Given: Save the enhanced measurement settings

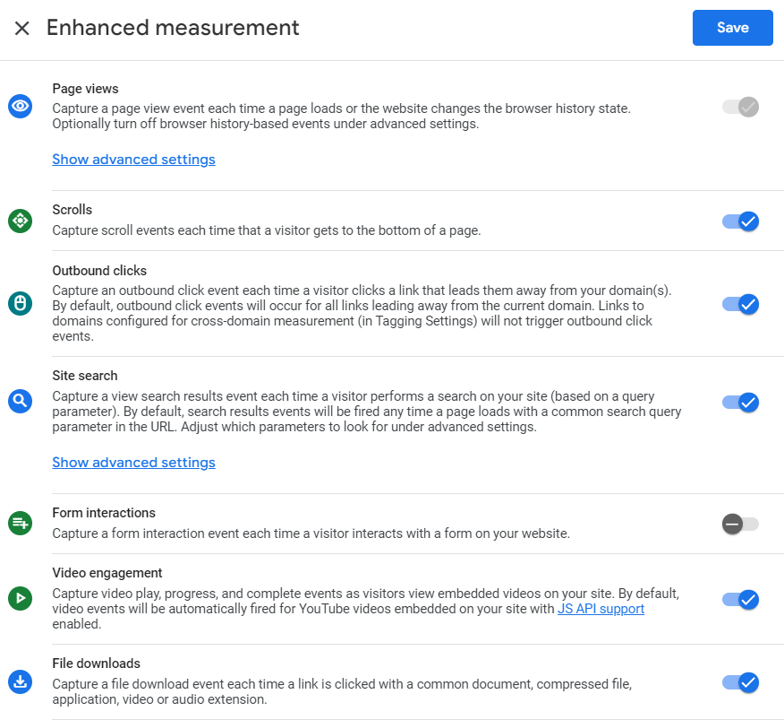Looking at the screenshot, I should click(732, 28).
